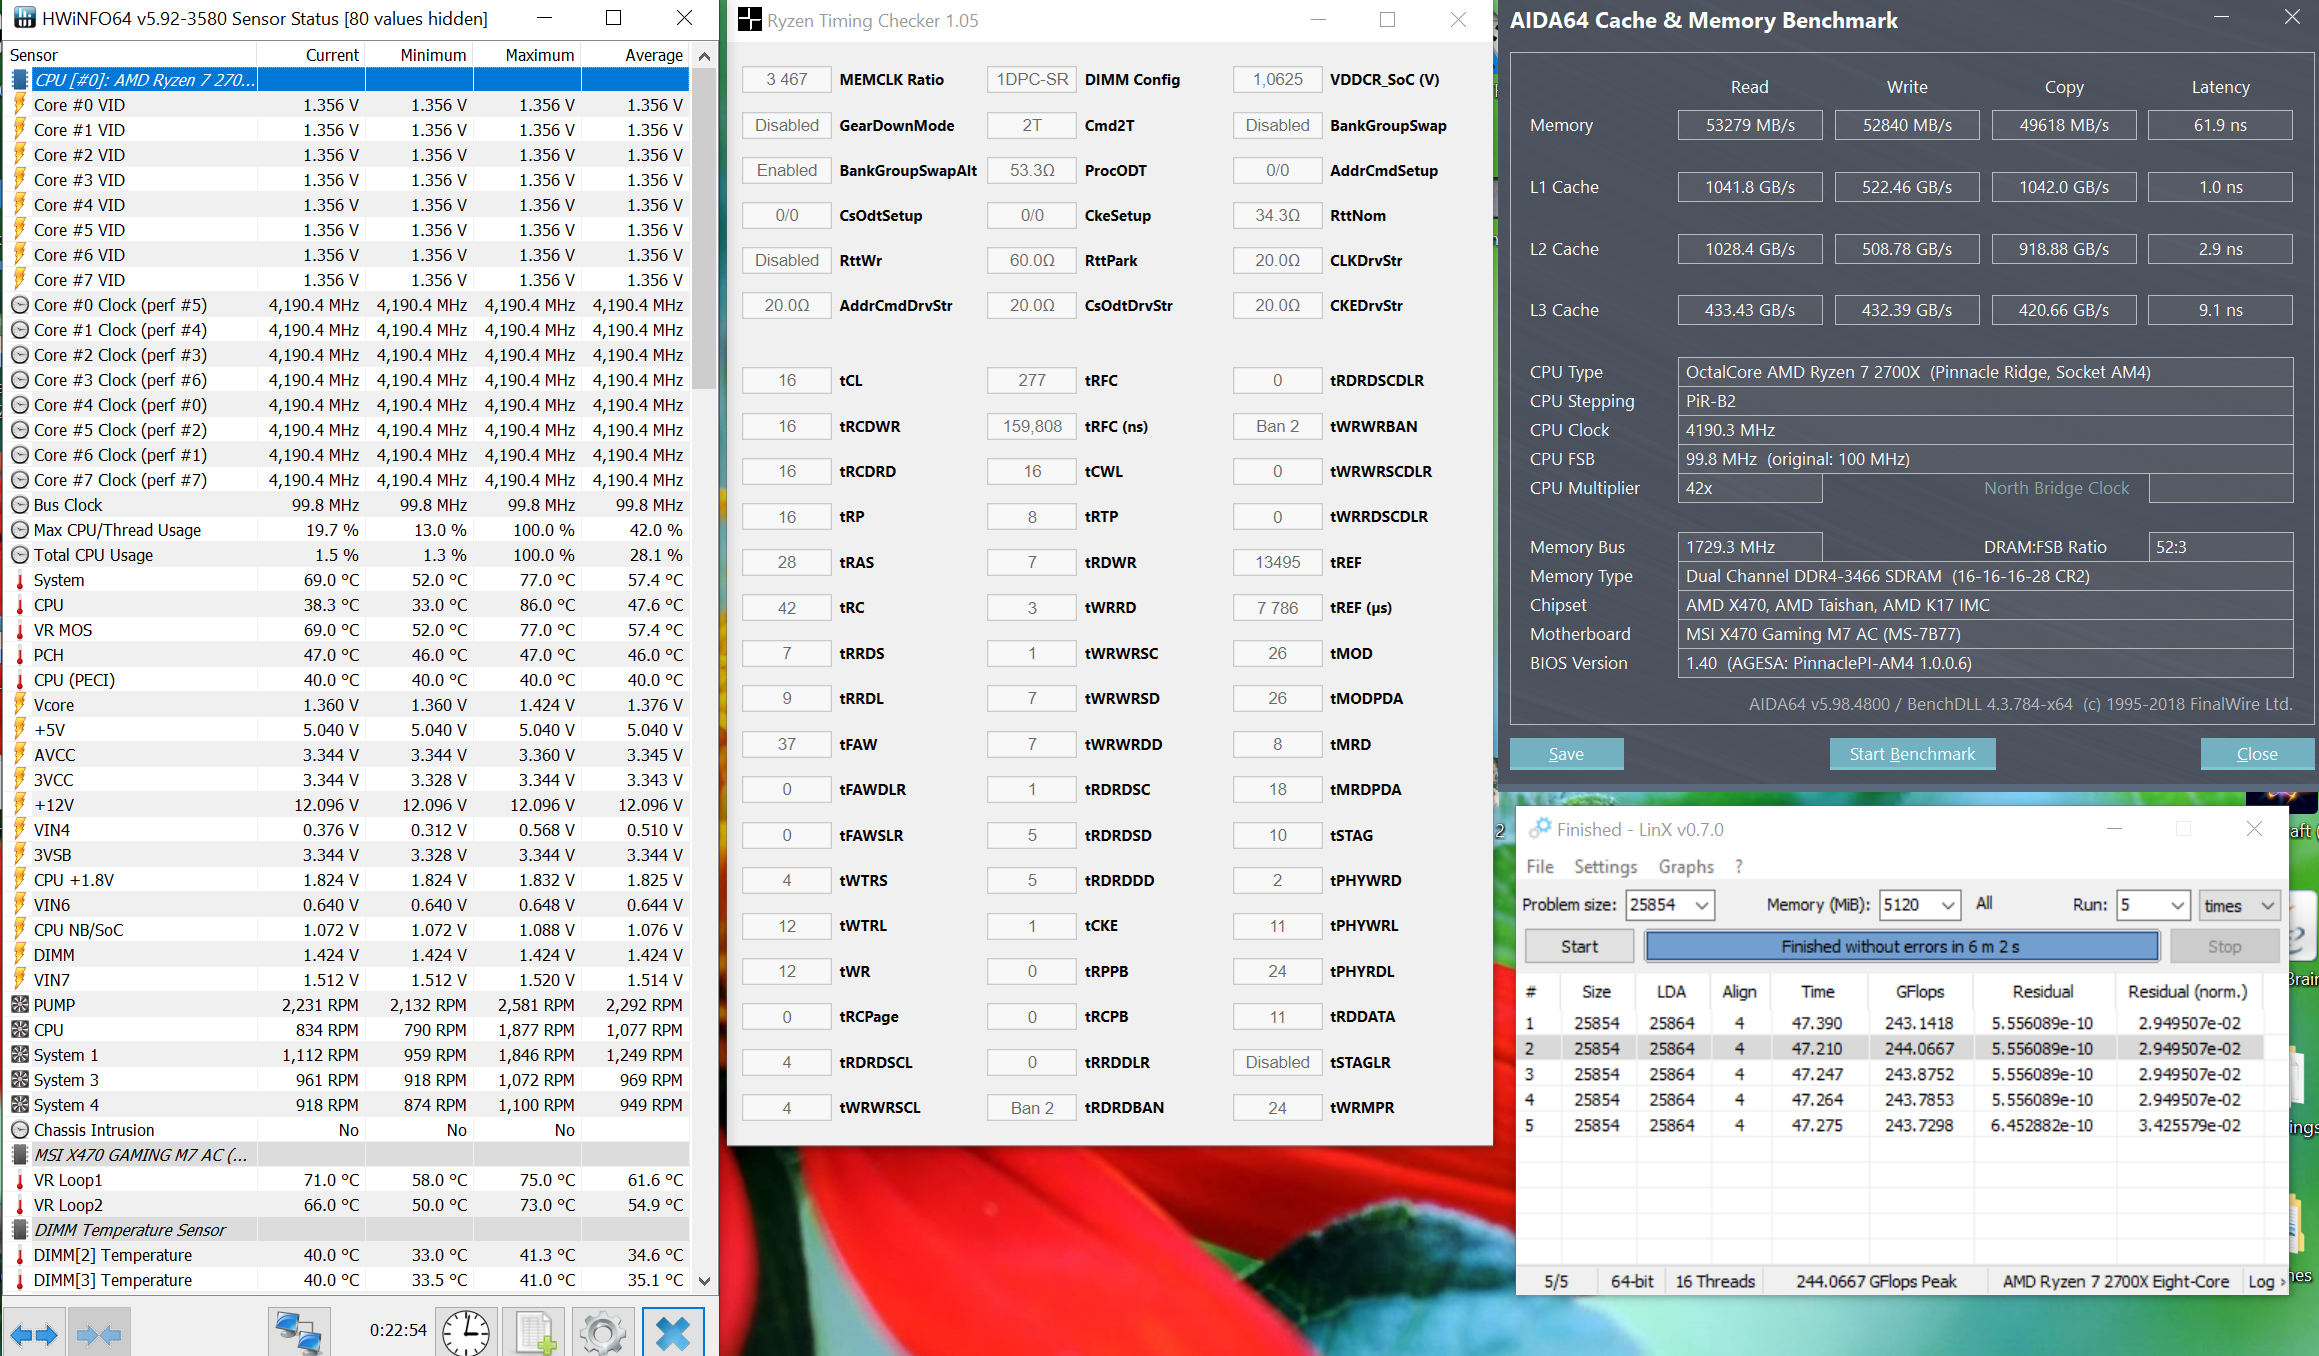The width and height of the screenshot is (2319, 1356).
Task: Click the collapse-columns inward arrows icon
Action: click(x=98, y=1333)
